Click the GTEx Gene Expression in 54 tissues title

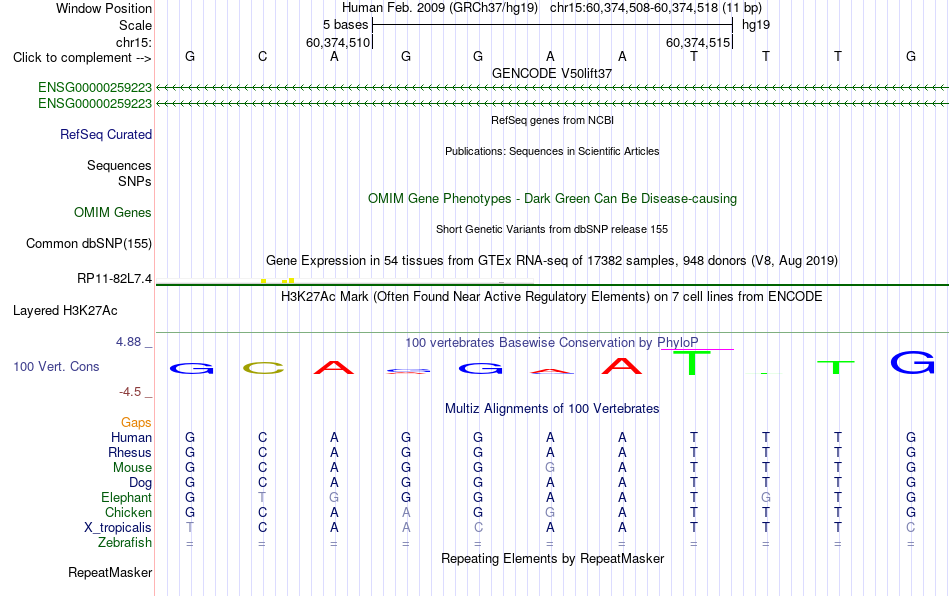tap(552, 260)
